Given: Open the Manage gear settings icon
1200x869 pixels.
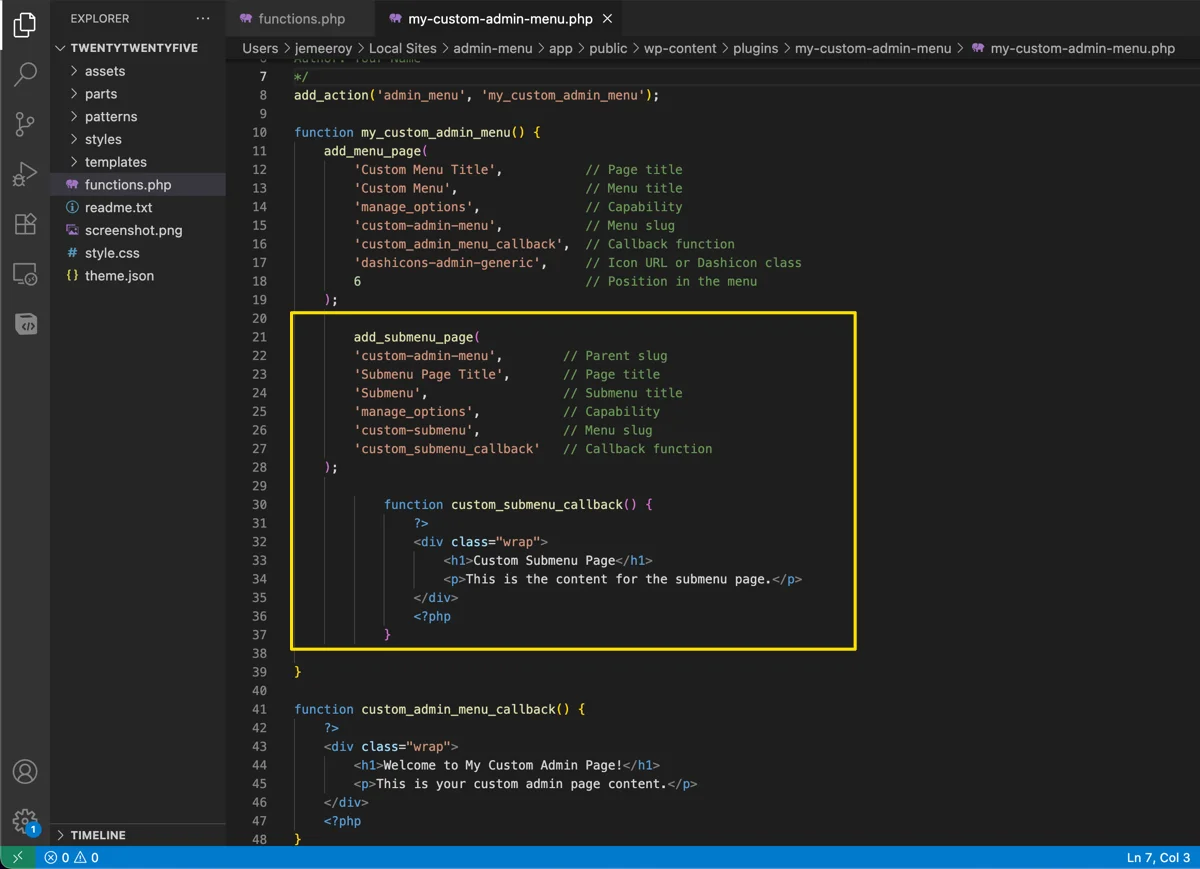Looking at the screenshot, I should [x=25, y=821].
